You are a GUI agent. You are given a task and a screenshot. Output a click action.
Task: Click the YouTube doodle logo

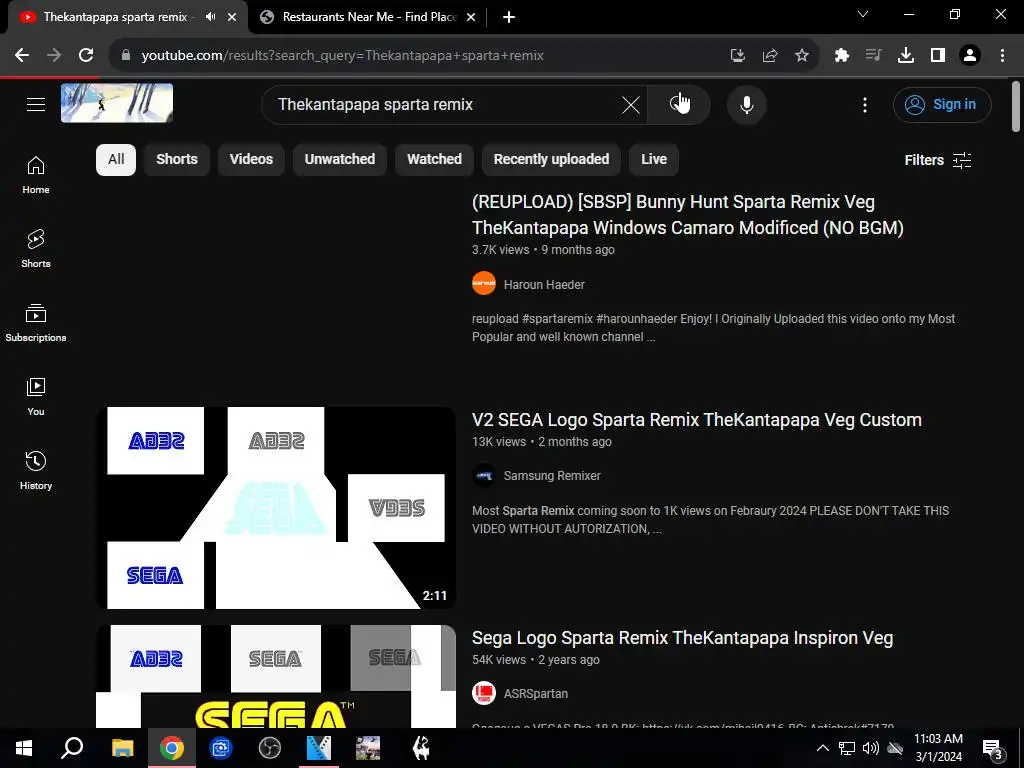coord(117,103)
